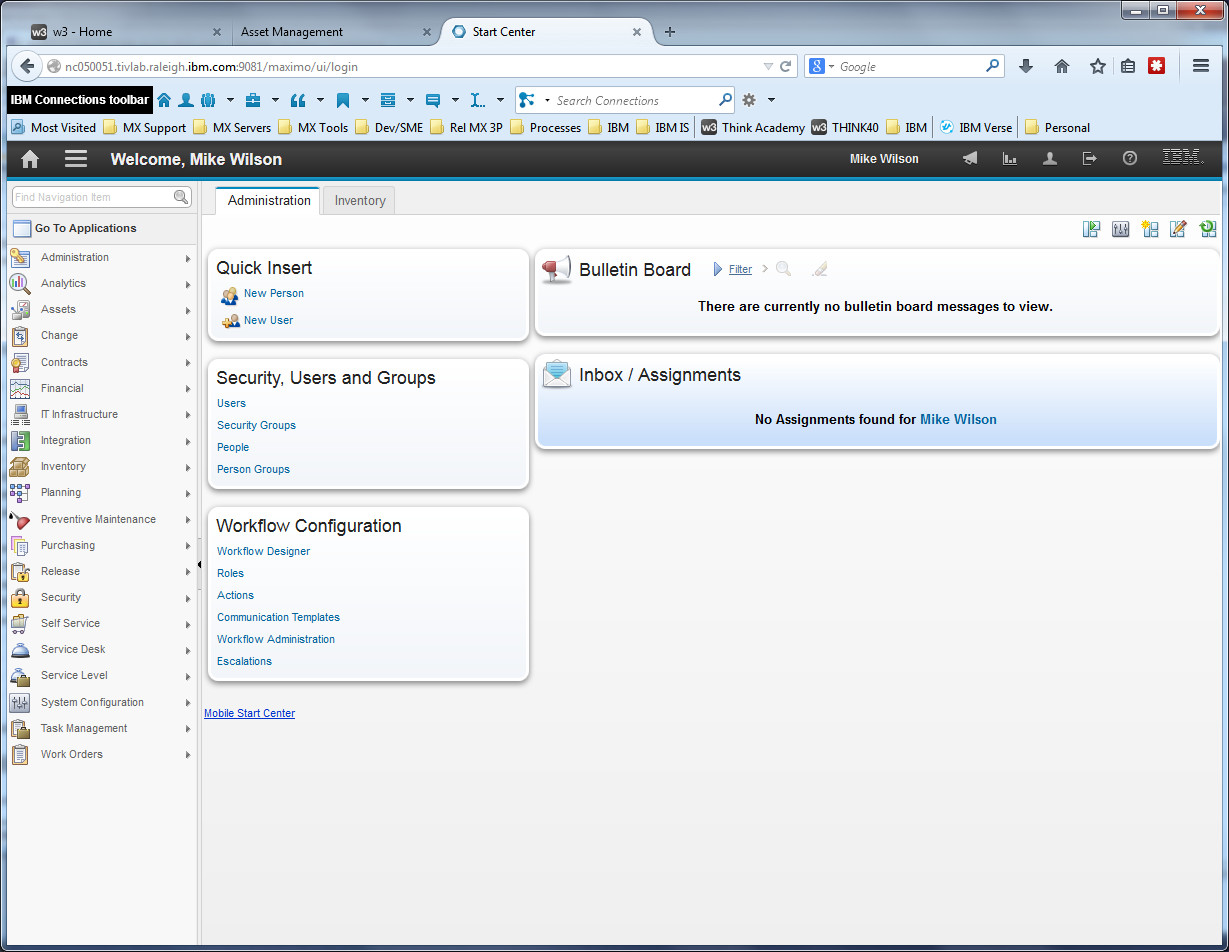Open the IBM Verse bookmark
The image size is (1229, 952).
point(976,127)
